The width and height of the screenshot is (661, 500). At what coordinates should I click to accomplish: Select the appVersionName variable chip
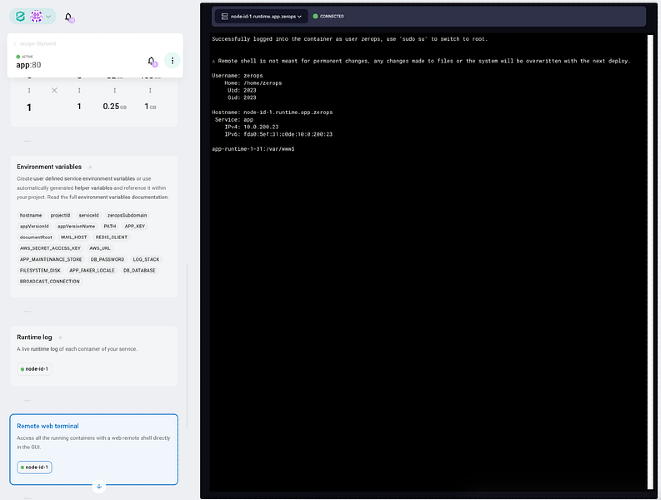click(x=76, y=226)
